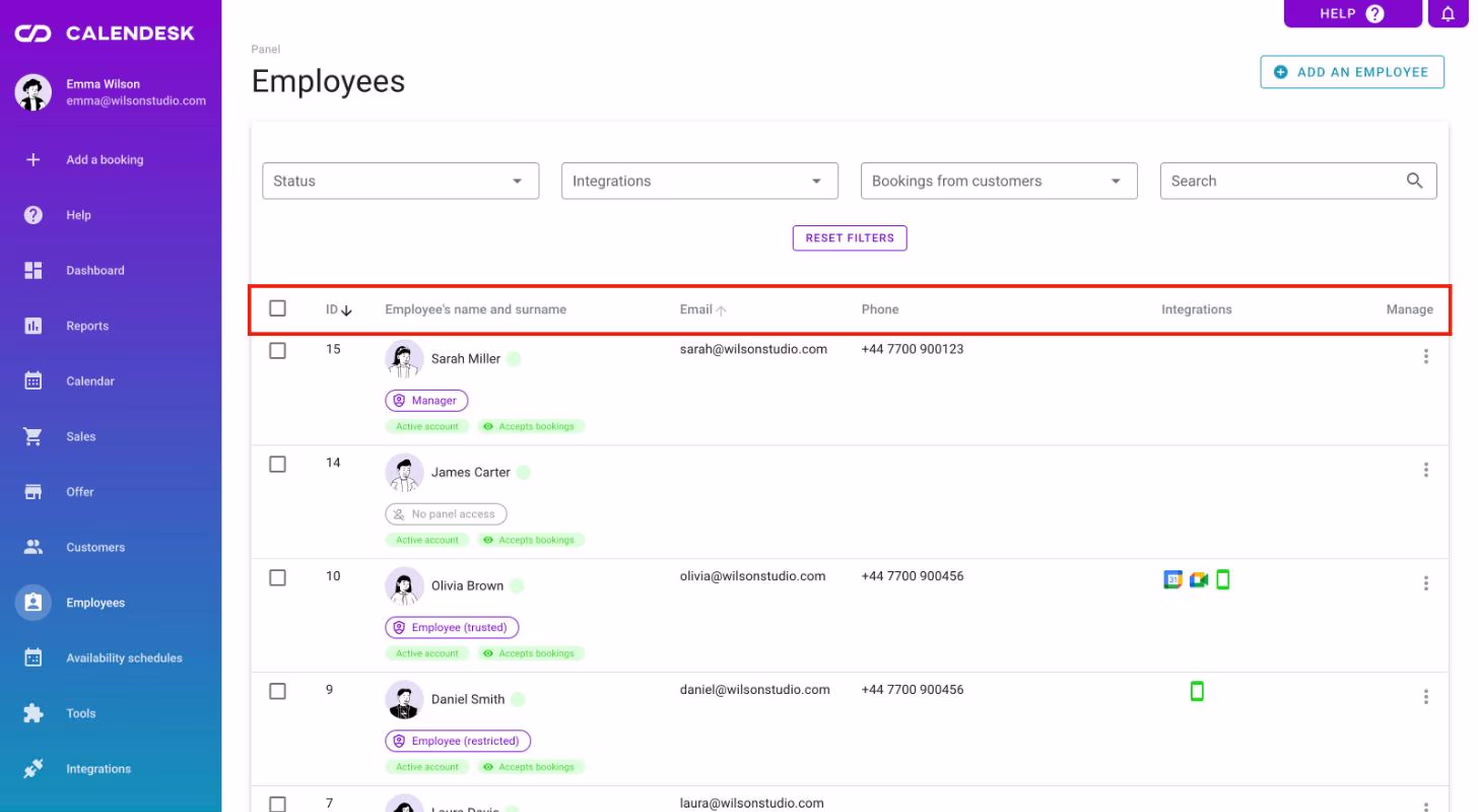Screen dimensions: 1478x812
Task: Click Daniel Smith's avatar picture
Action: pos(404,700)
